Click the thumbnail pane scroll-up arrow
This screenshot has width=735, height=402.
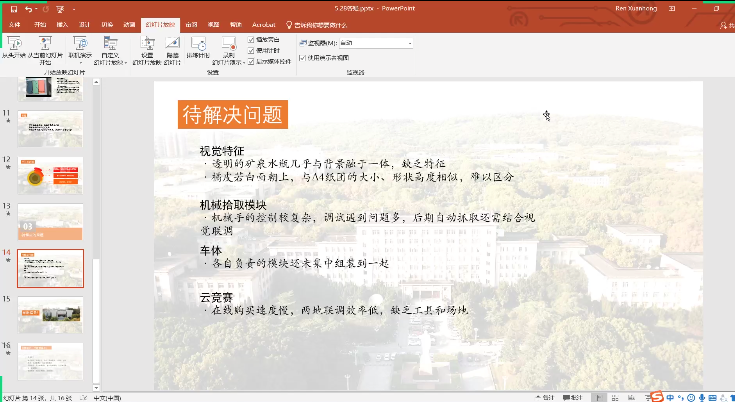(96, 82)
